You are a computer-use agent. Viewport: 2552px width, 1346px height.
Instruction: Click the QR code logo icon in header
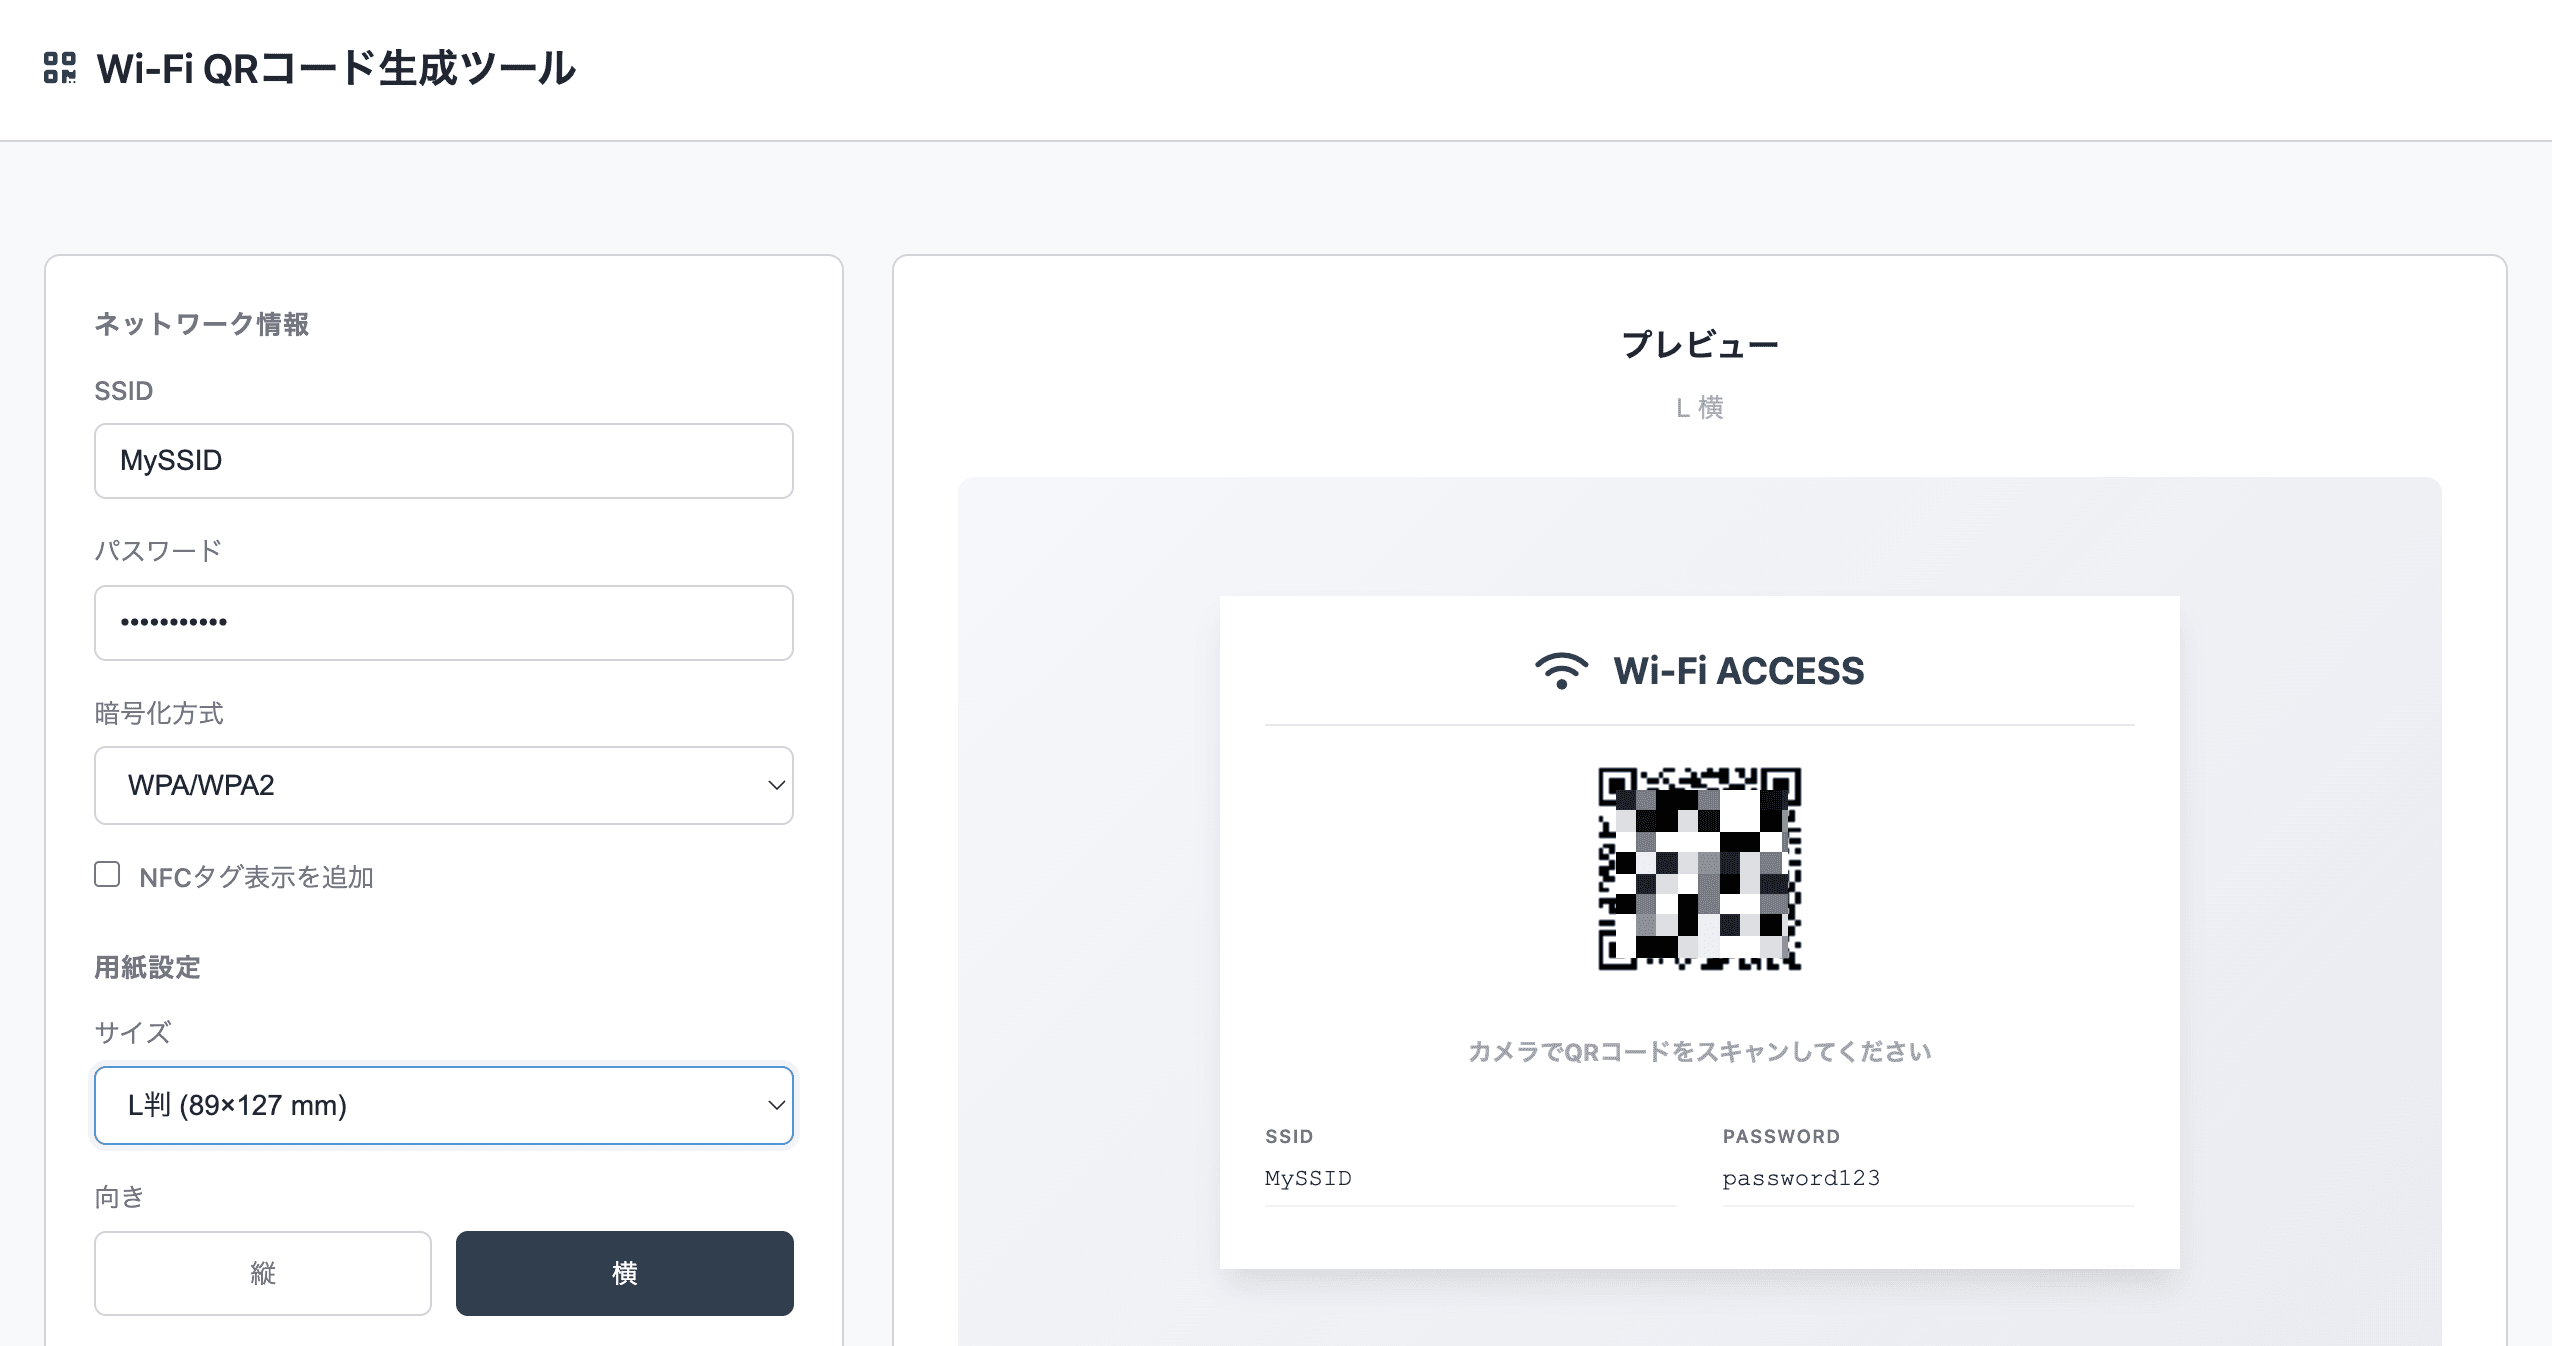(60, 68)
